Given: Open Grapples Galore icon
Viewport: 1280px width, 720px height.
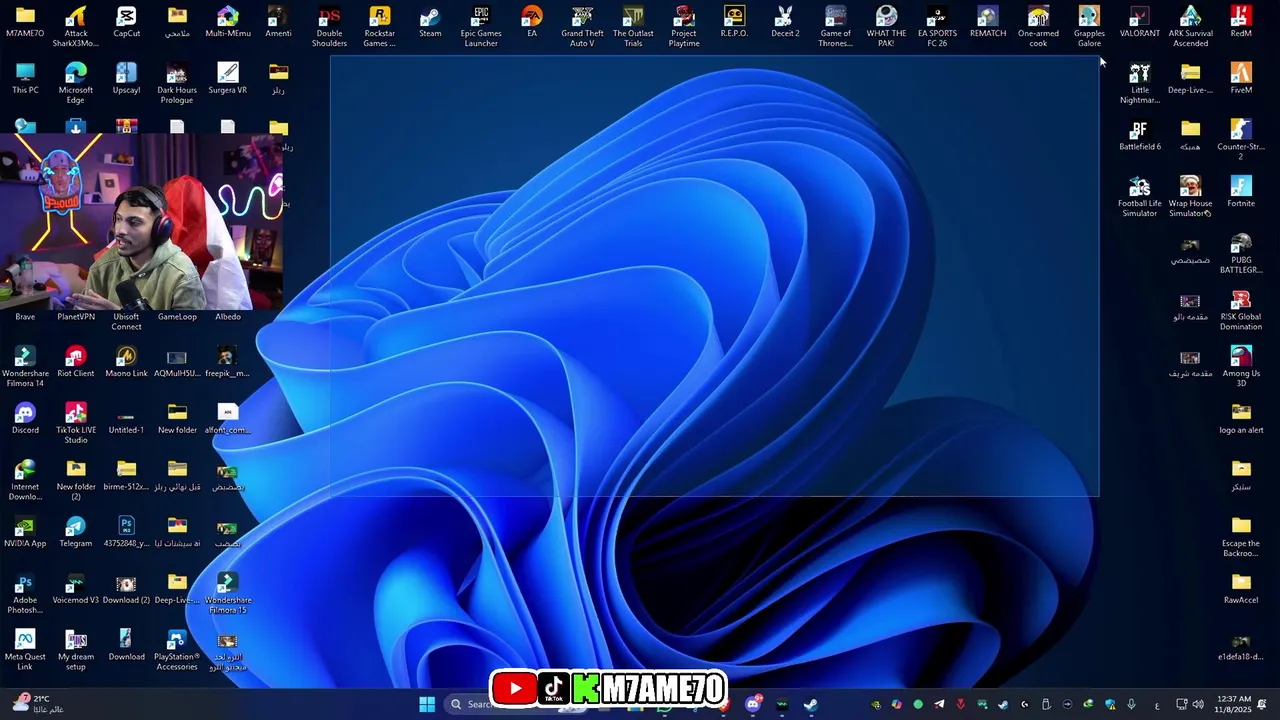Looking at the screenshot, I should (1089, 26).
